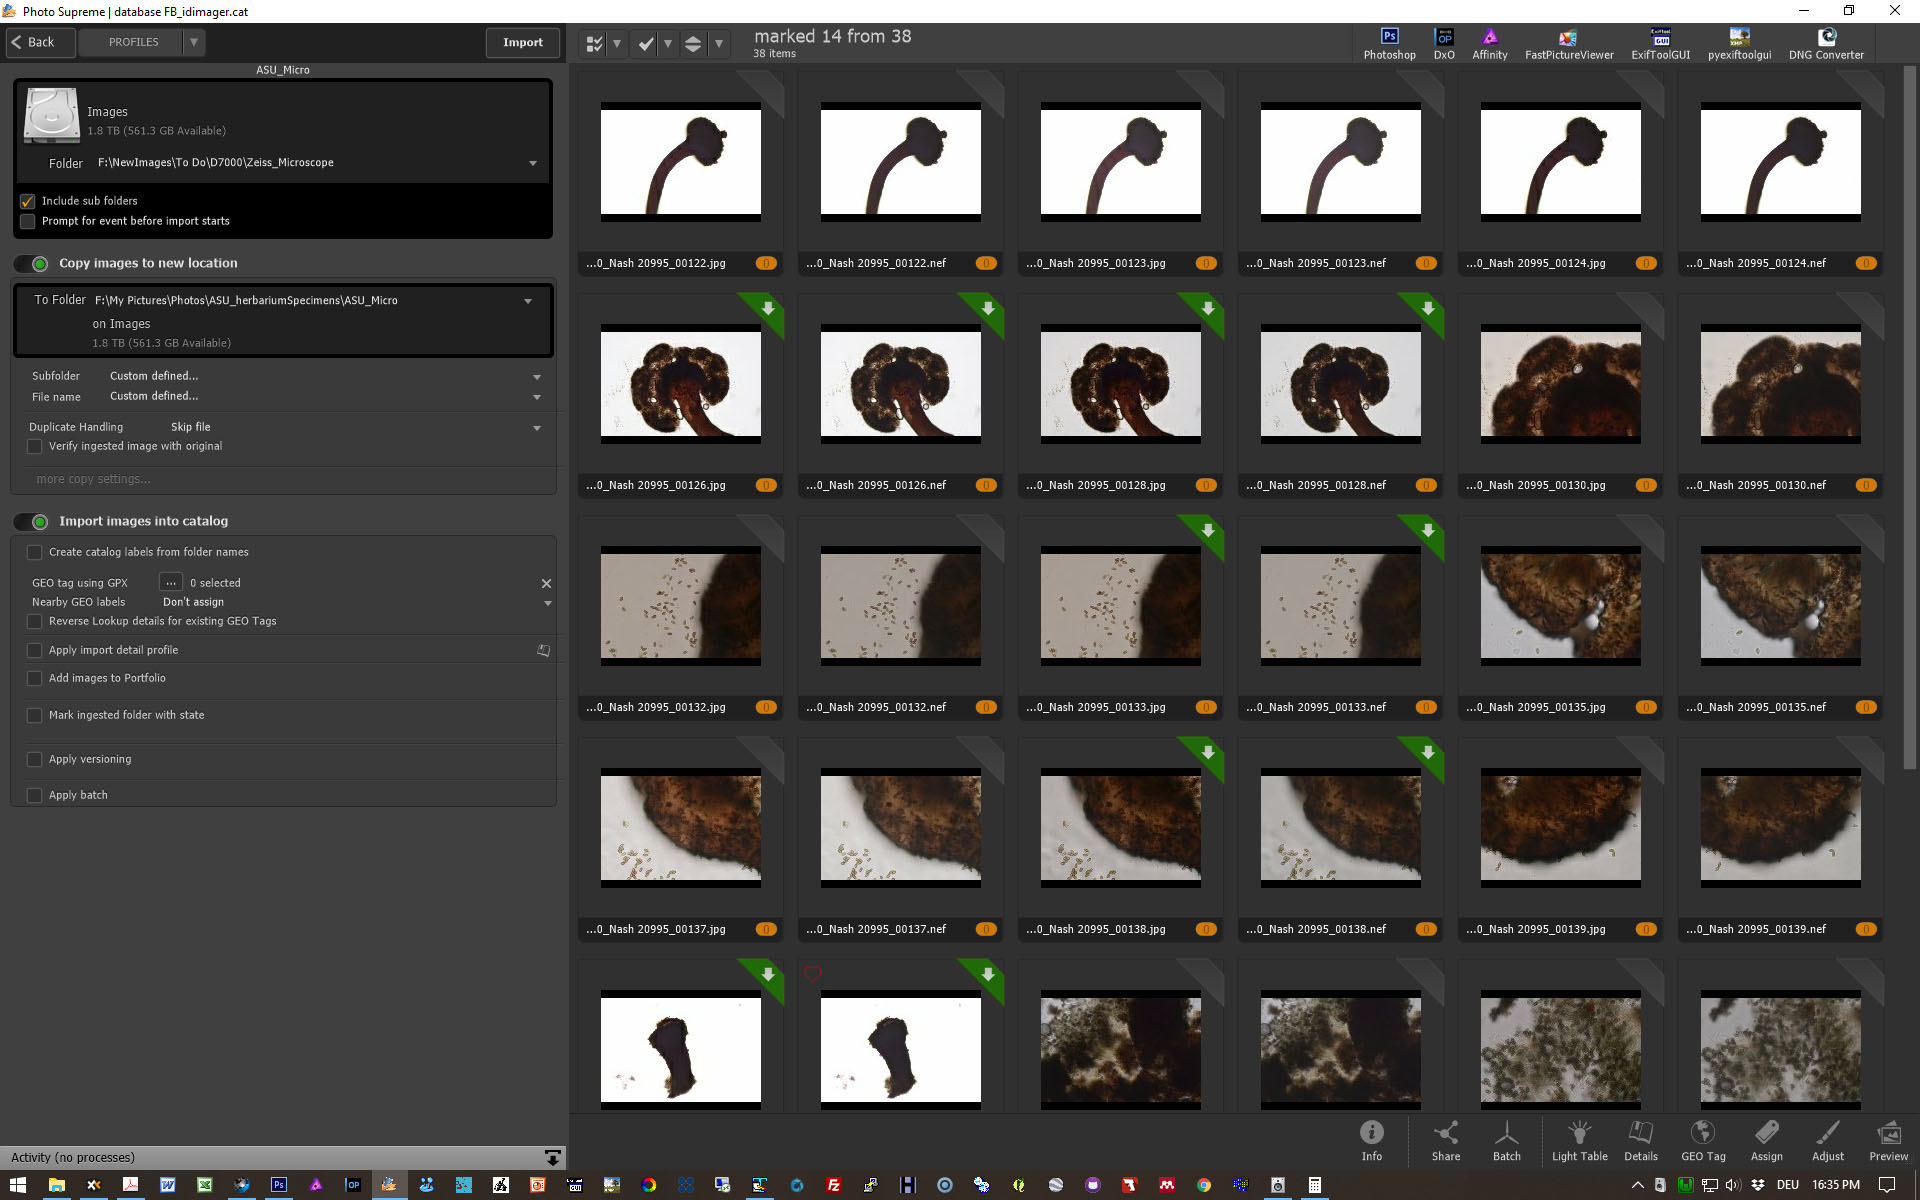The width and height of the screenshot is (1920, 1200).
Task: Click the select-all checklist icon
Action: tap(594, 43)
